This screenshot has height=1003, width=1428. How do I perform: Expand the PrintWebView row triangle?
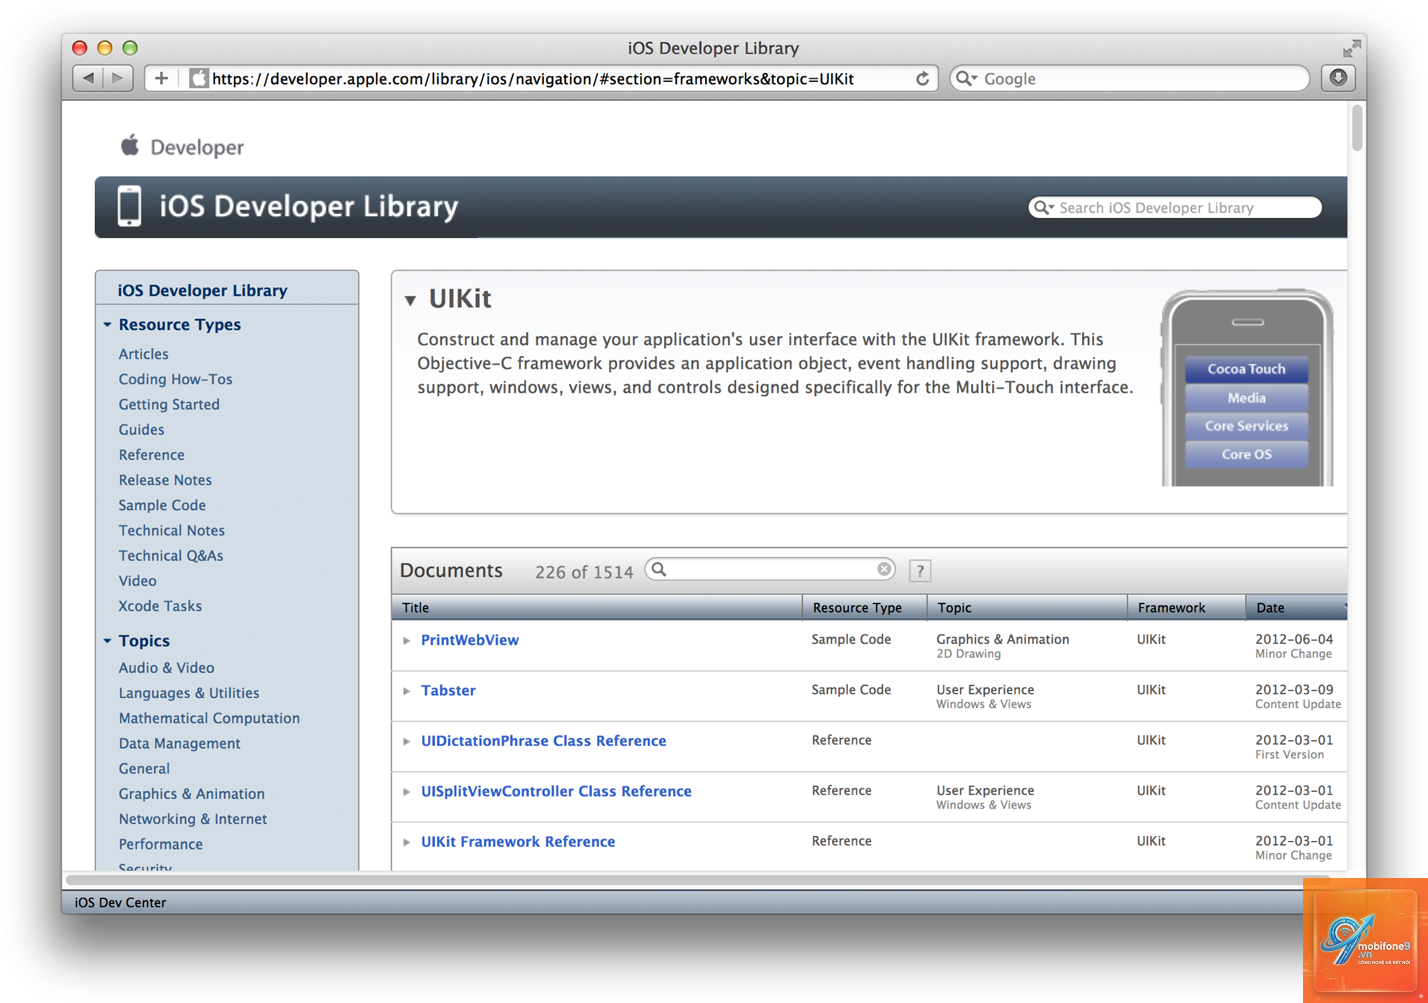pyautogui.click(x=407, y=640)
